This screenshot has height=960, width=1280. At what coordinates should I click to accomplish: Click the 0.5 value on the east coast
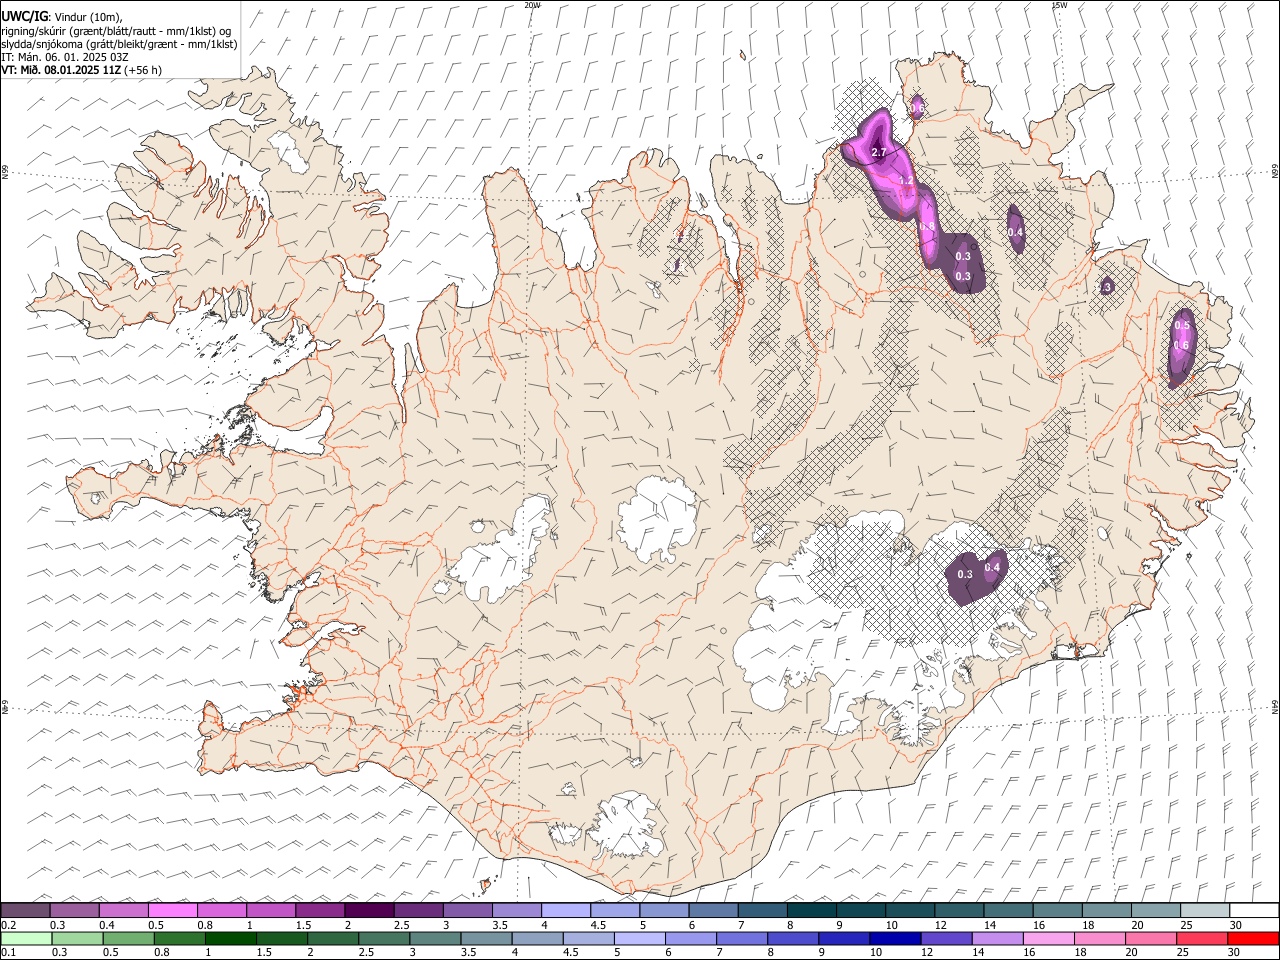(1182, 326)
